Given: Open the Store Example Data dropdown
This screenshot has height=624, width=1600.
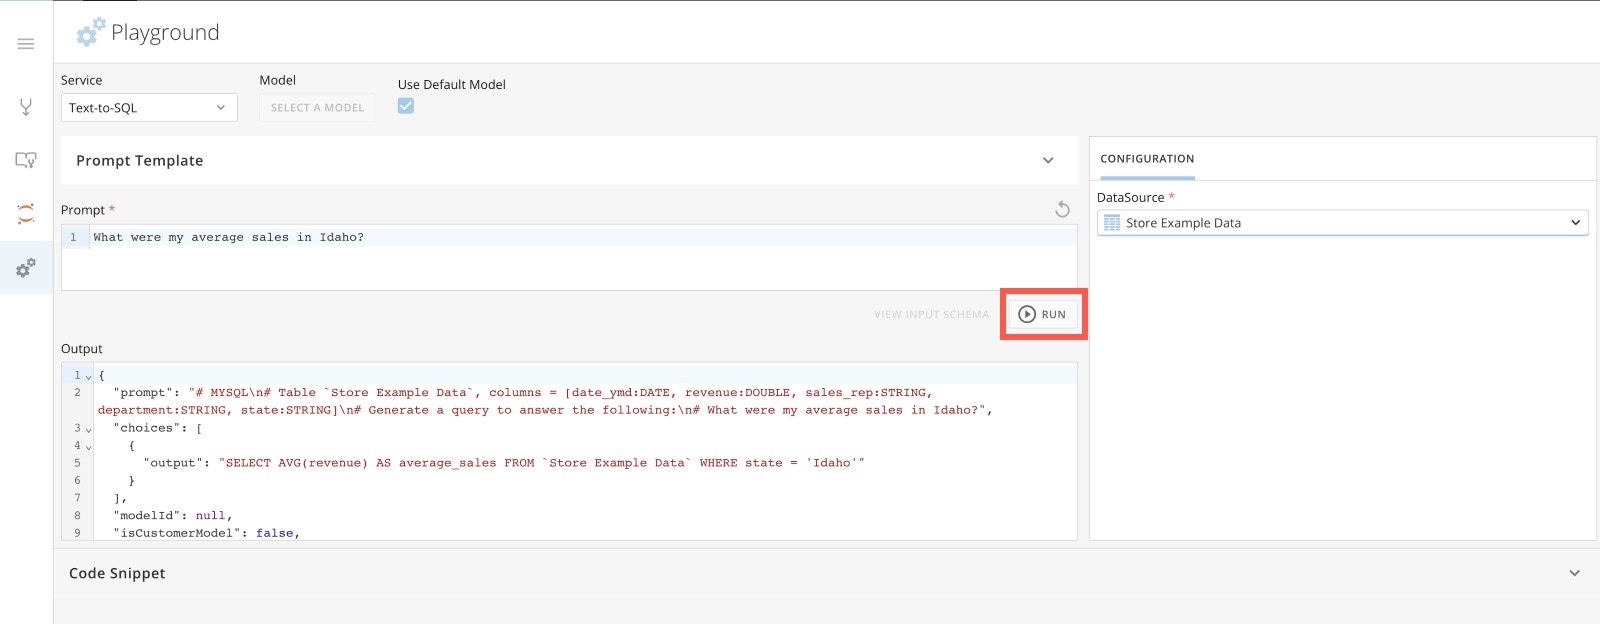Looking at the screenshot, I should pos(1342,223).
